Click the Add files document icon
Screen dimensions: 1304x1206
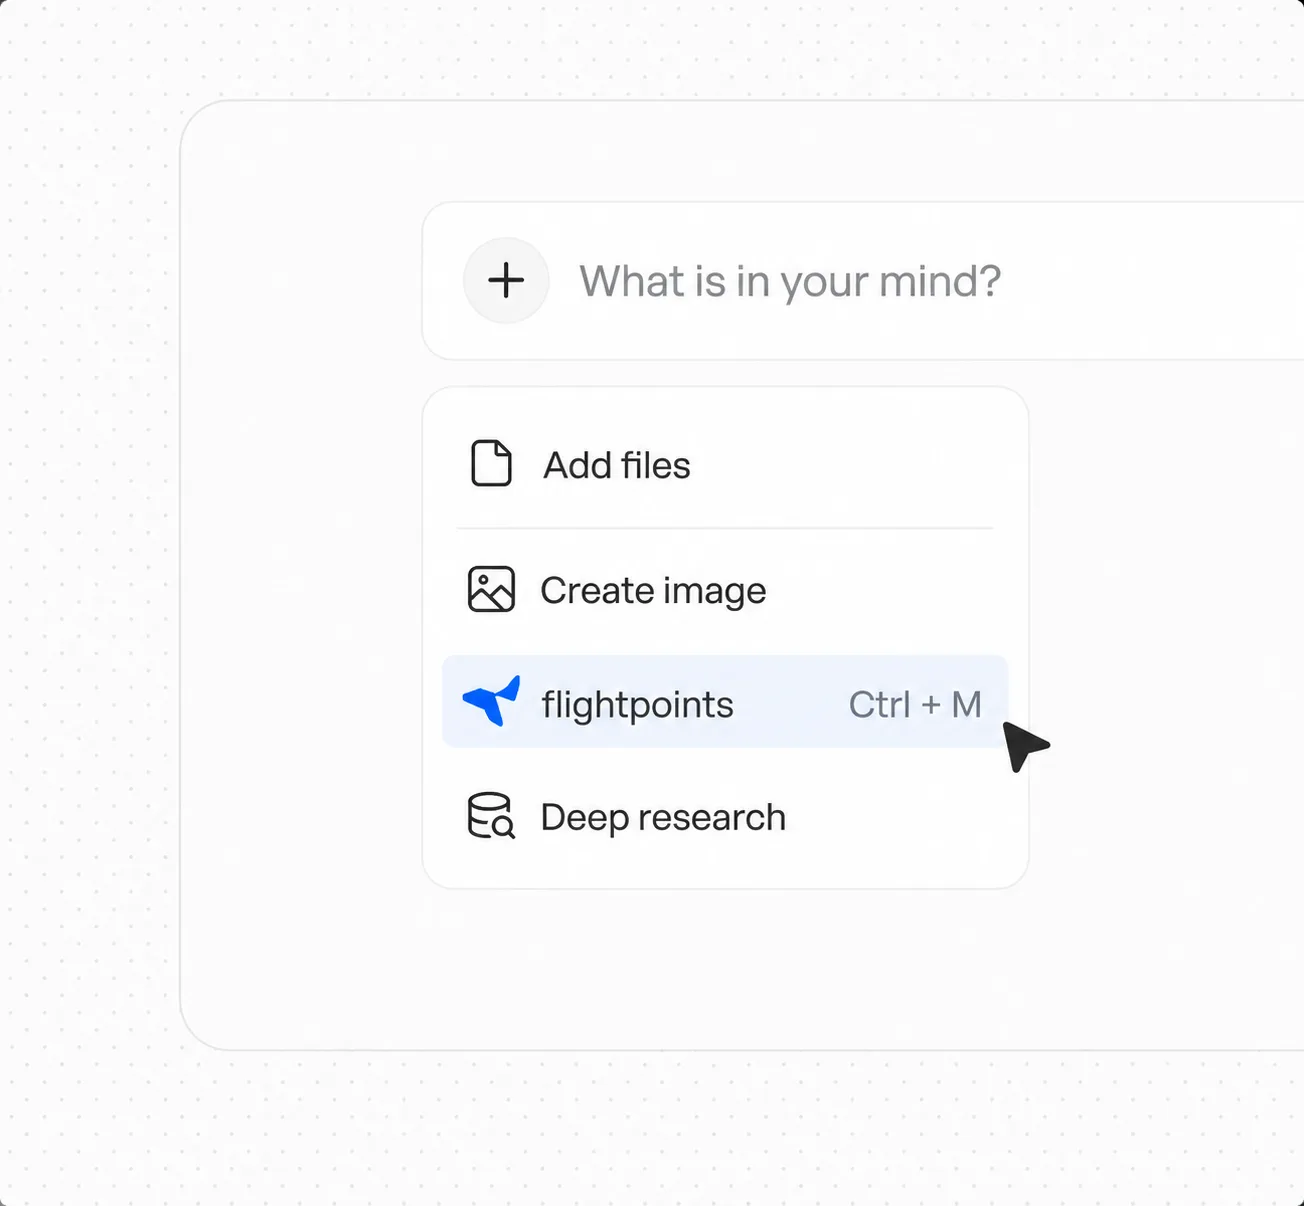tap(491, 464)
